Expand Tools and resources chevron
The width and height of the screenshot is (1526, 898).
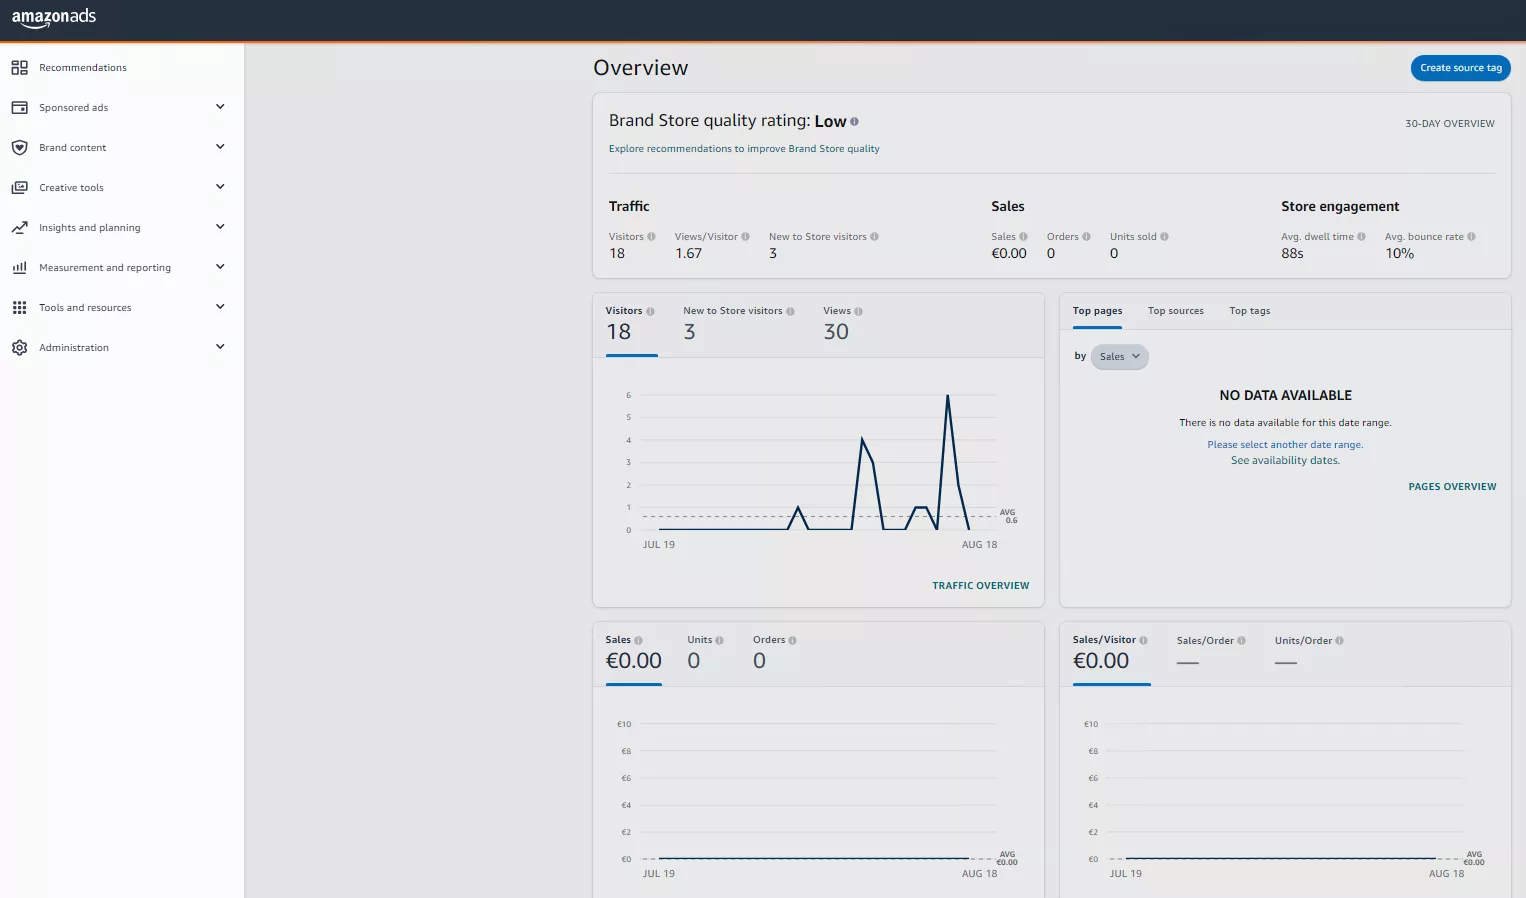point(220,307)
